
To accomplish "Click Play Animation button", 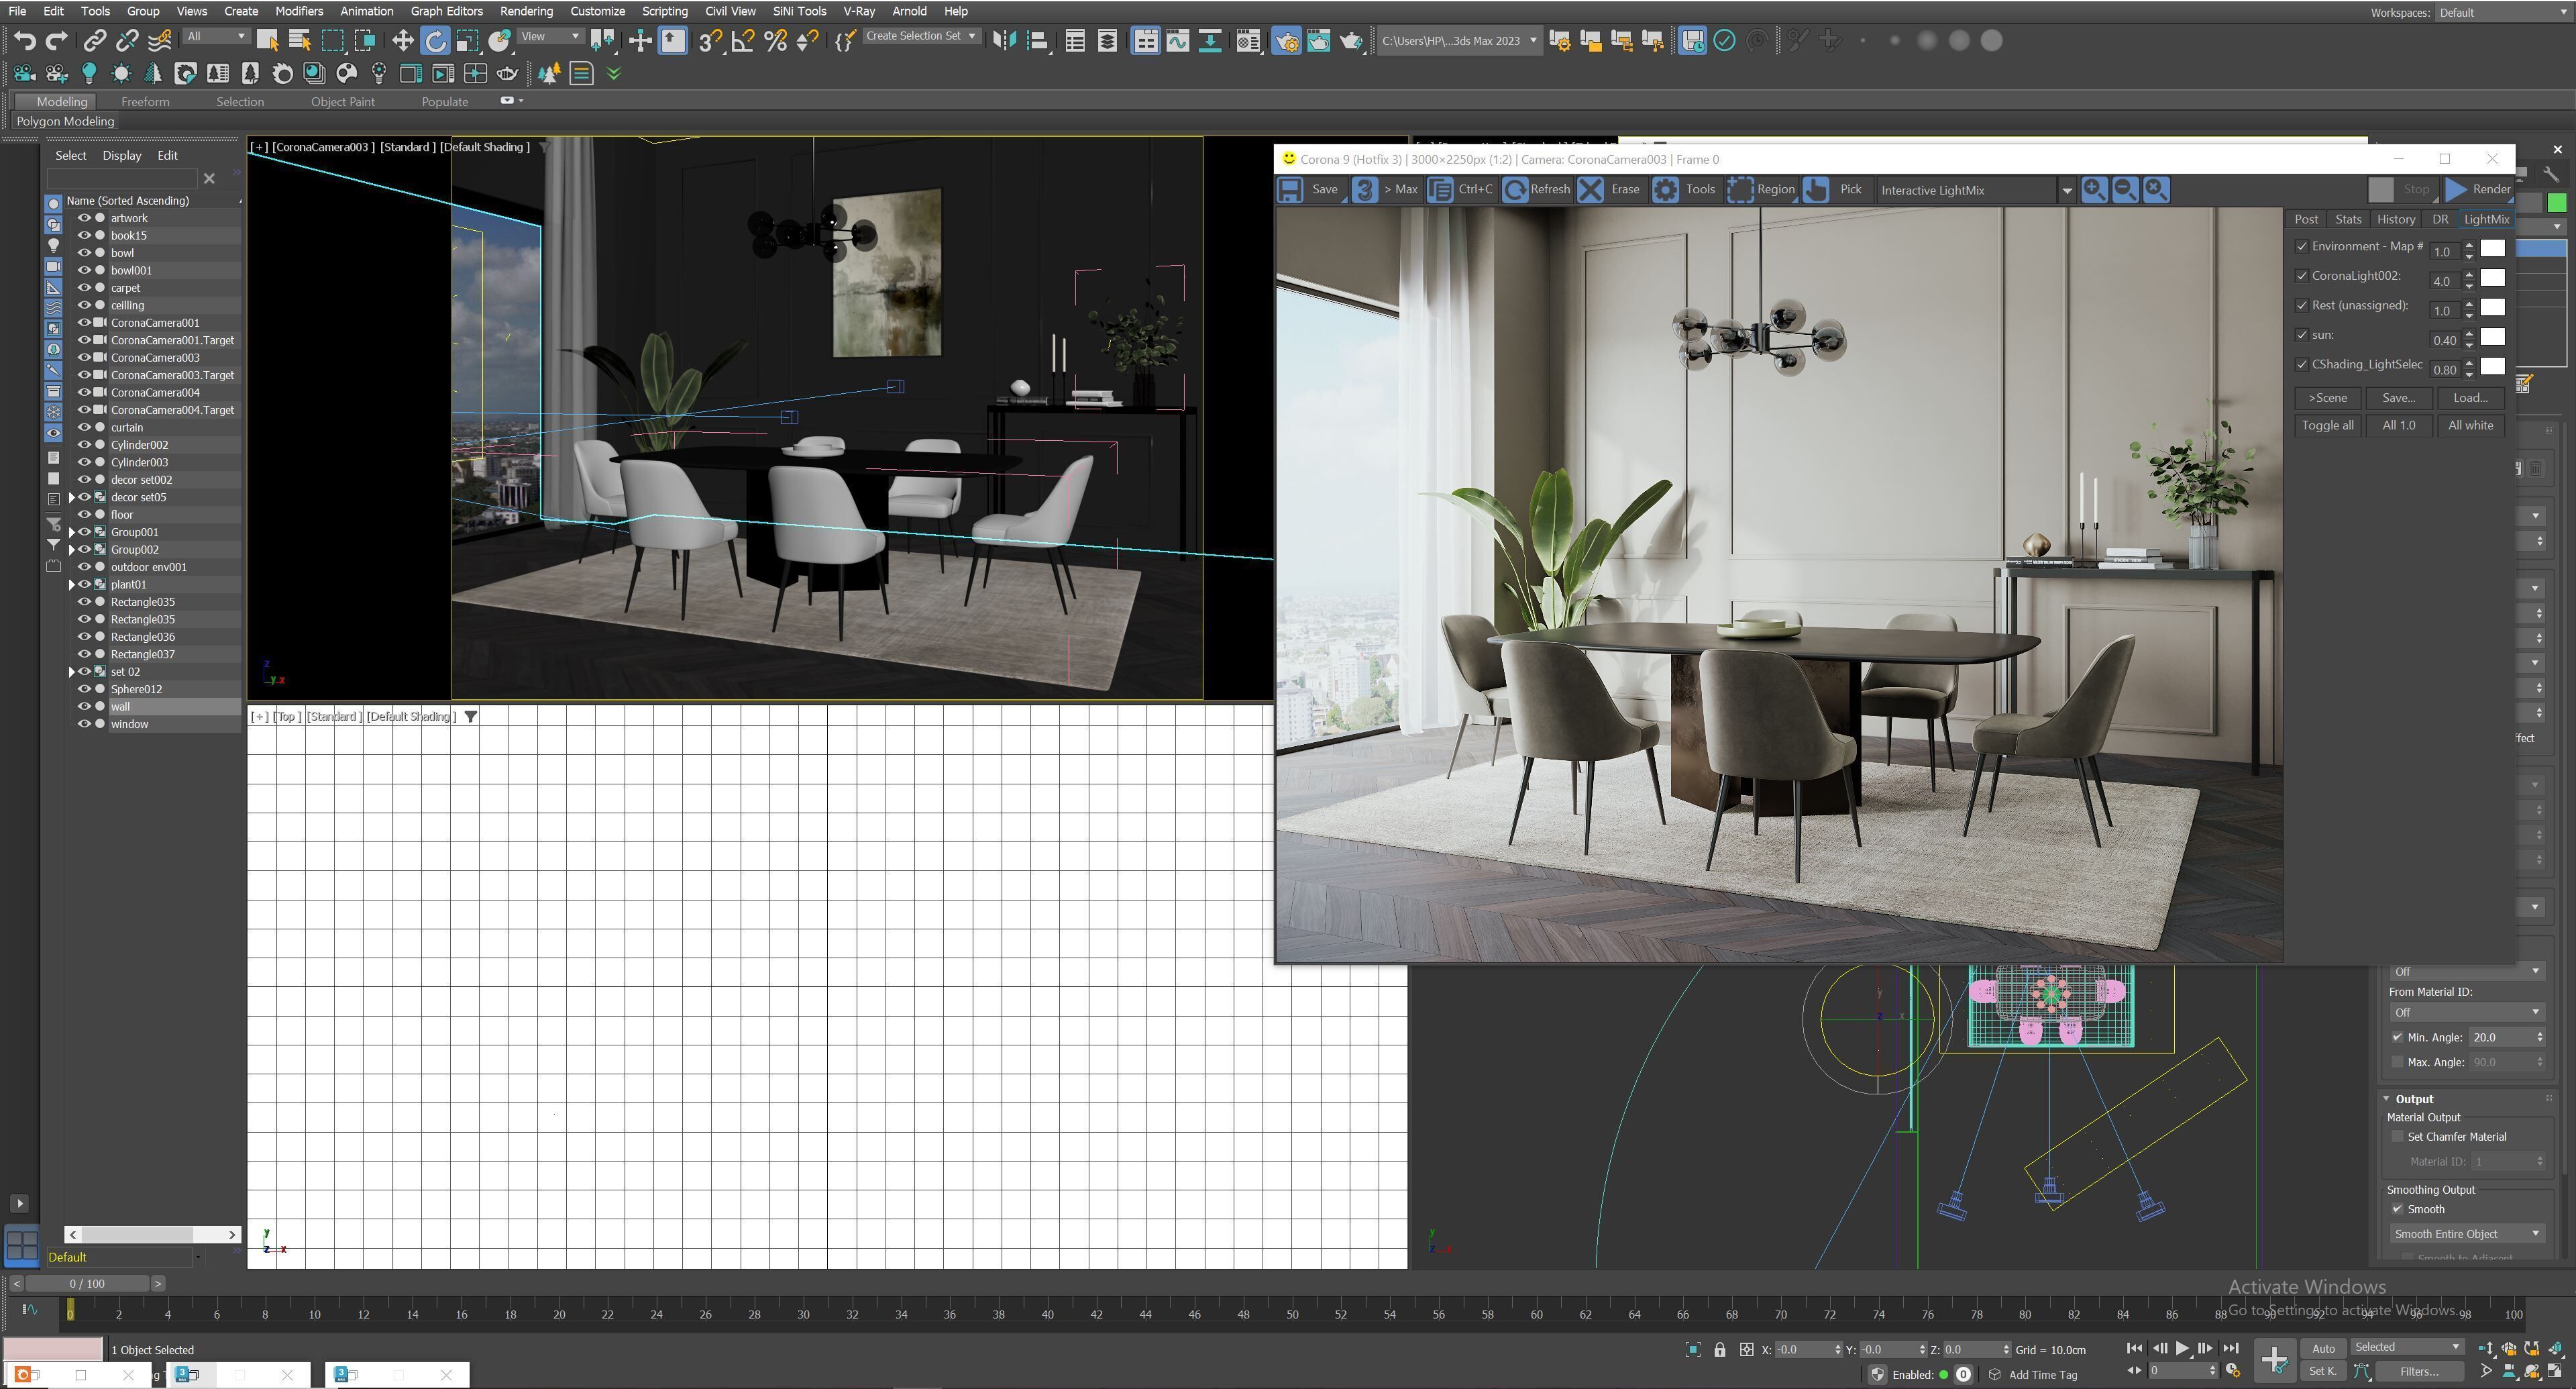I will pos(2182,1349).
